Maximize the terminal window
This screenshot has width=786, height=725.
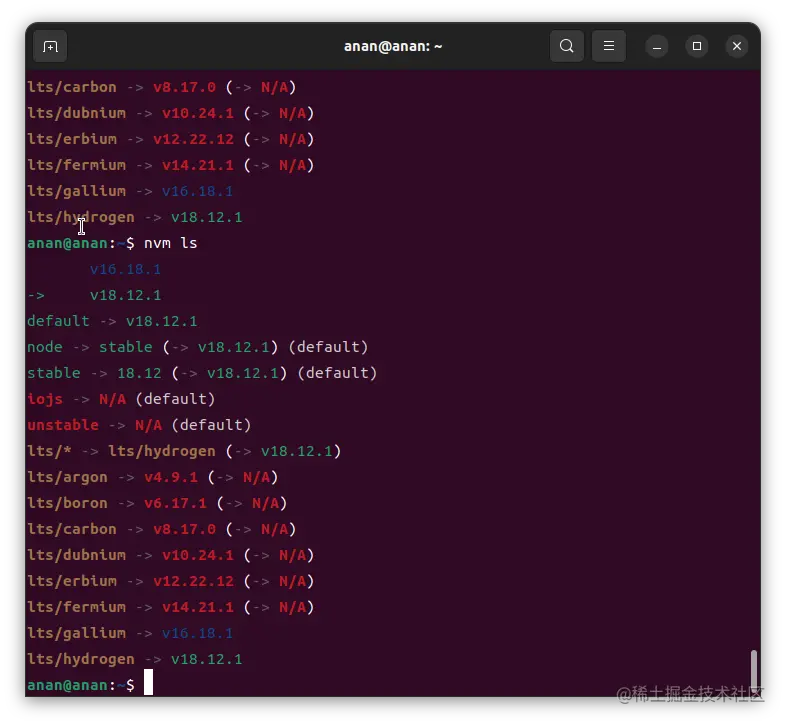[697, 47]
